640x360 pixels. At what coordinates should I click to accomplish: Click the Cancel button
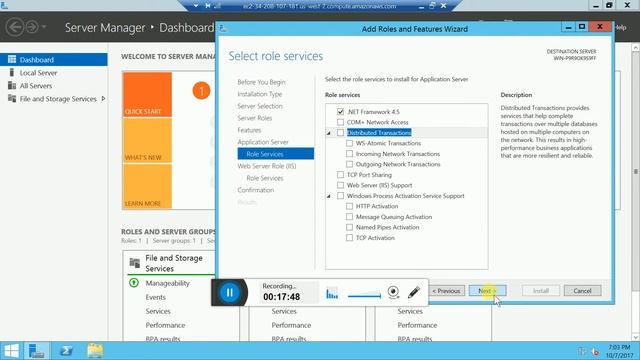click(582, 291)
